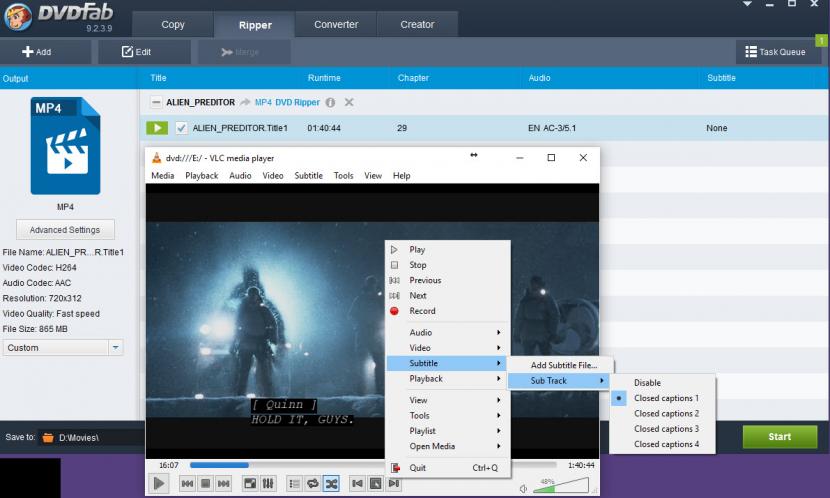Screen dimensions: 830x498
Task: Click the MP4 profile format icon
Action: [65, 146]
